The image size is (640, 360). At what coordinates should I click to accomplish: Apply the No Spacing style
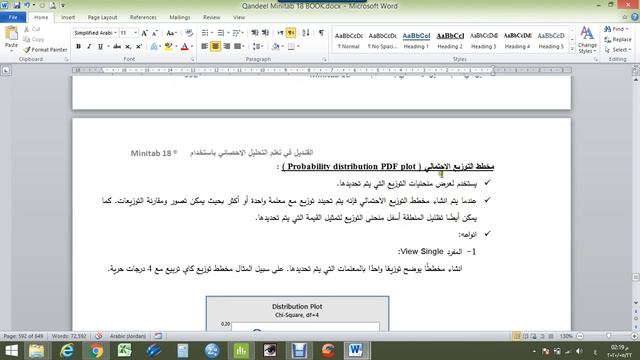pos(382,40)
